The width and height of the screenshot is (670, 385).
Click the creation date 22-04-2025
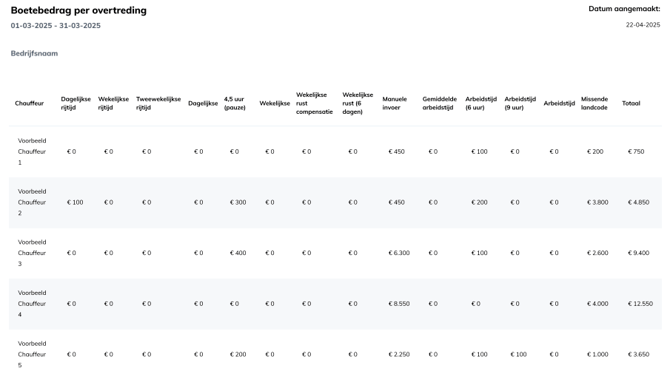coord(643,25)
